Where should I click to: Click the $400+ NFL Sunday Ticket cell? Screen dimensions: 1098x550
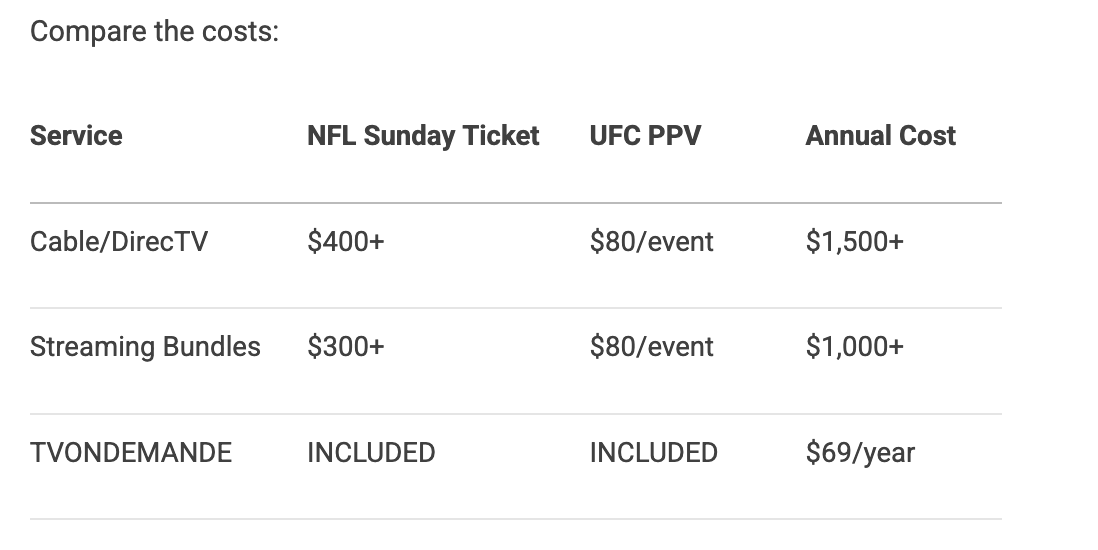[x=346, y=242]
